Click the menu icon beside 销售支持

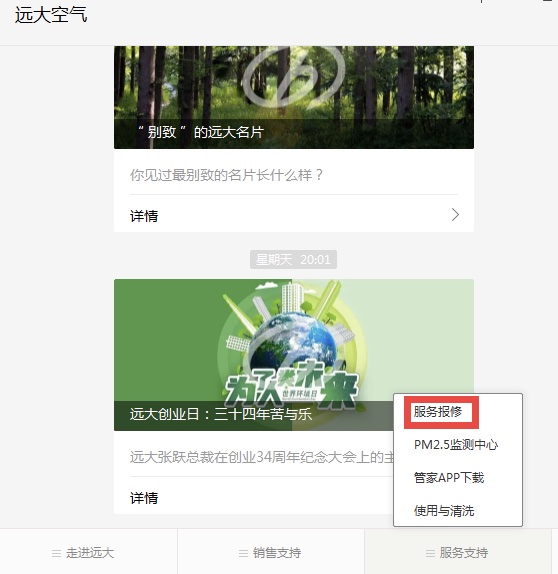243,553
